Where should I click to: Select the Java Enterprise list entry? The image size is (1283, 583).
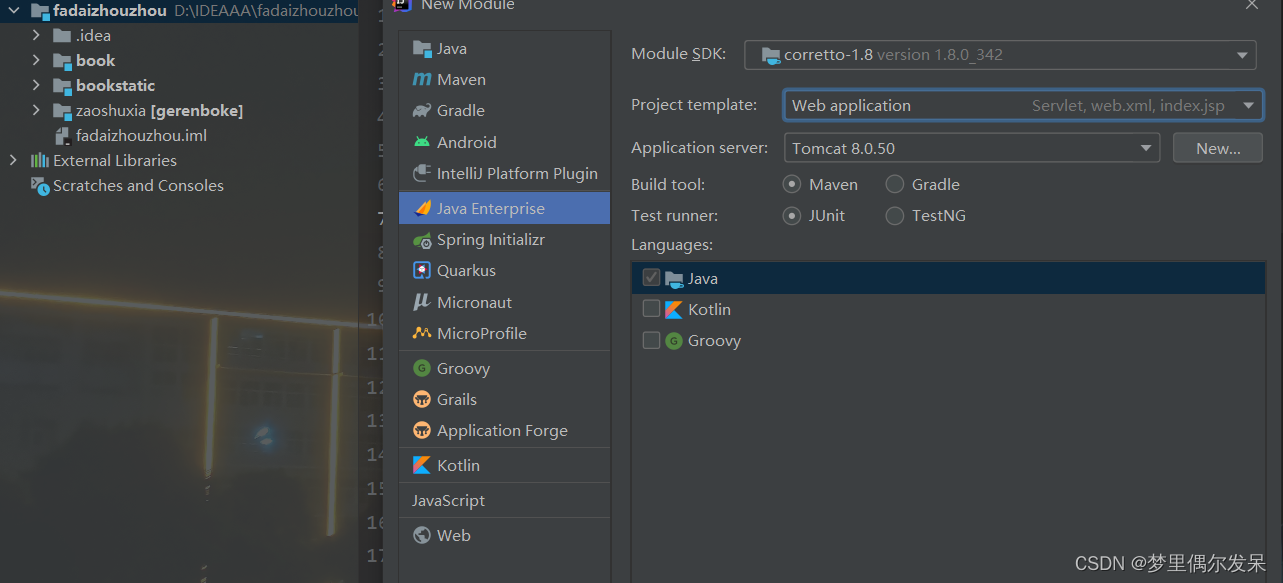pyautogui.click(x=504, y=208)
